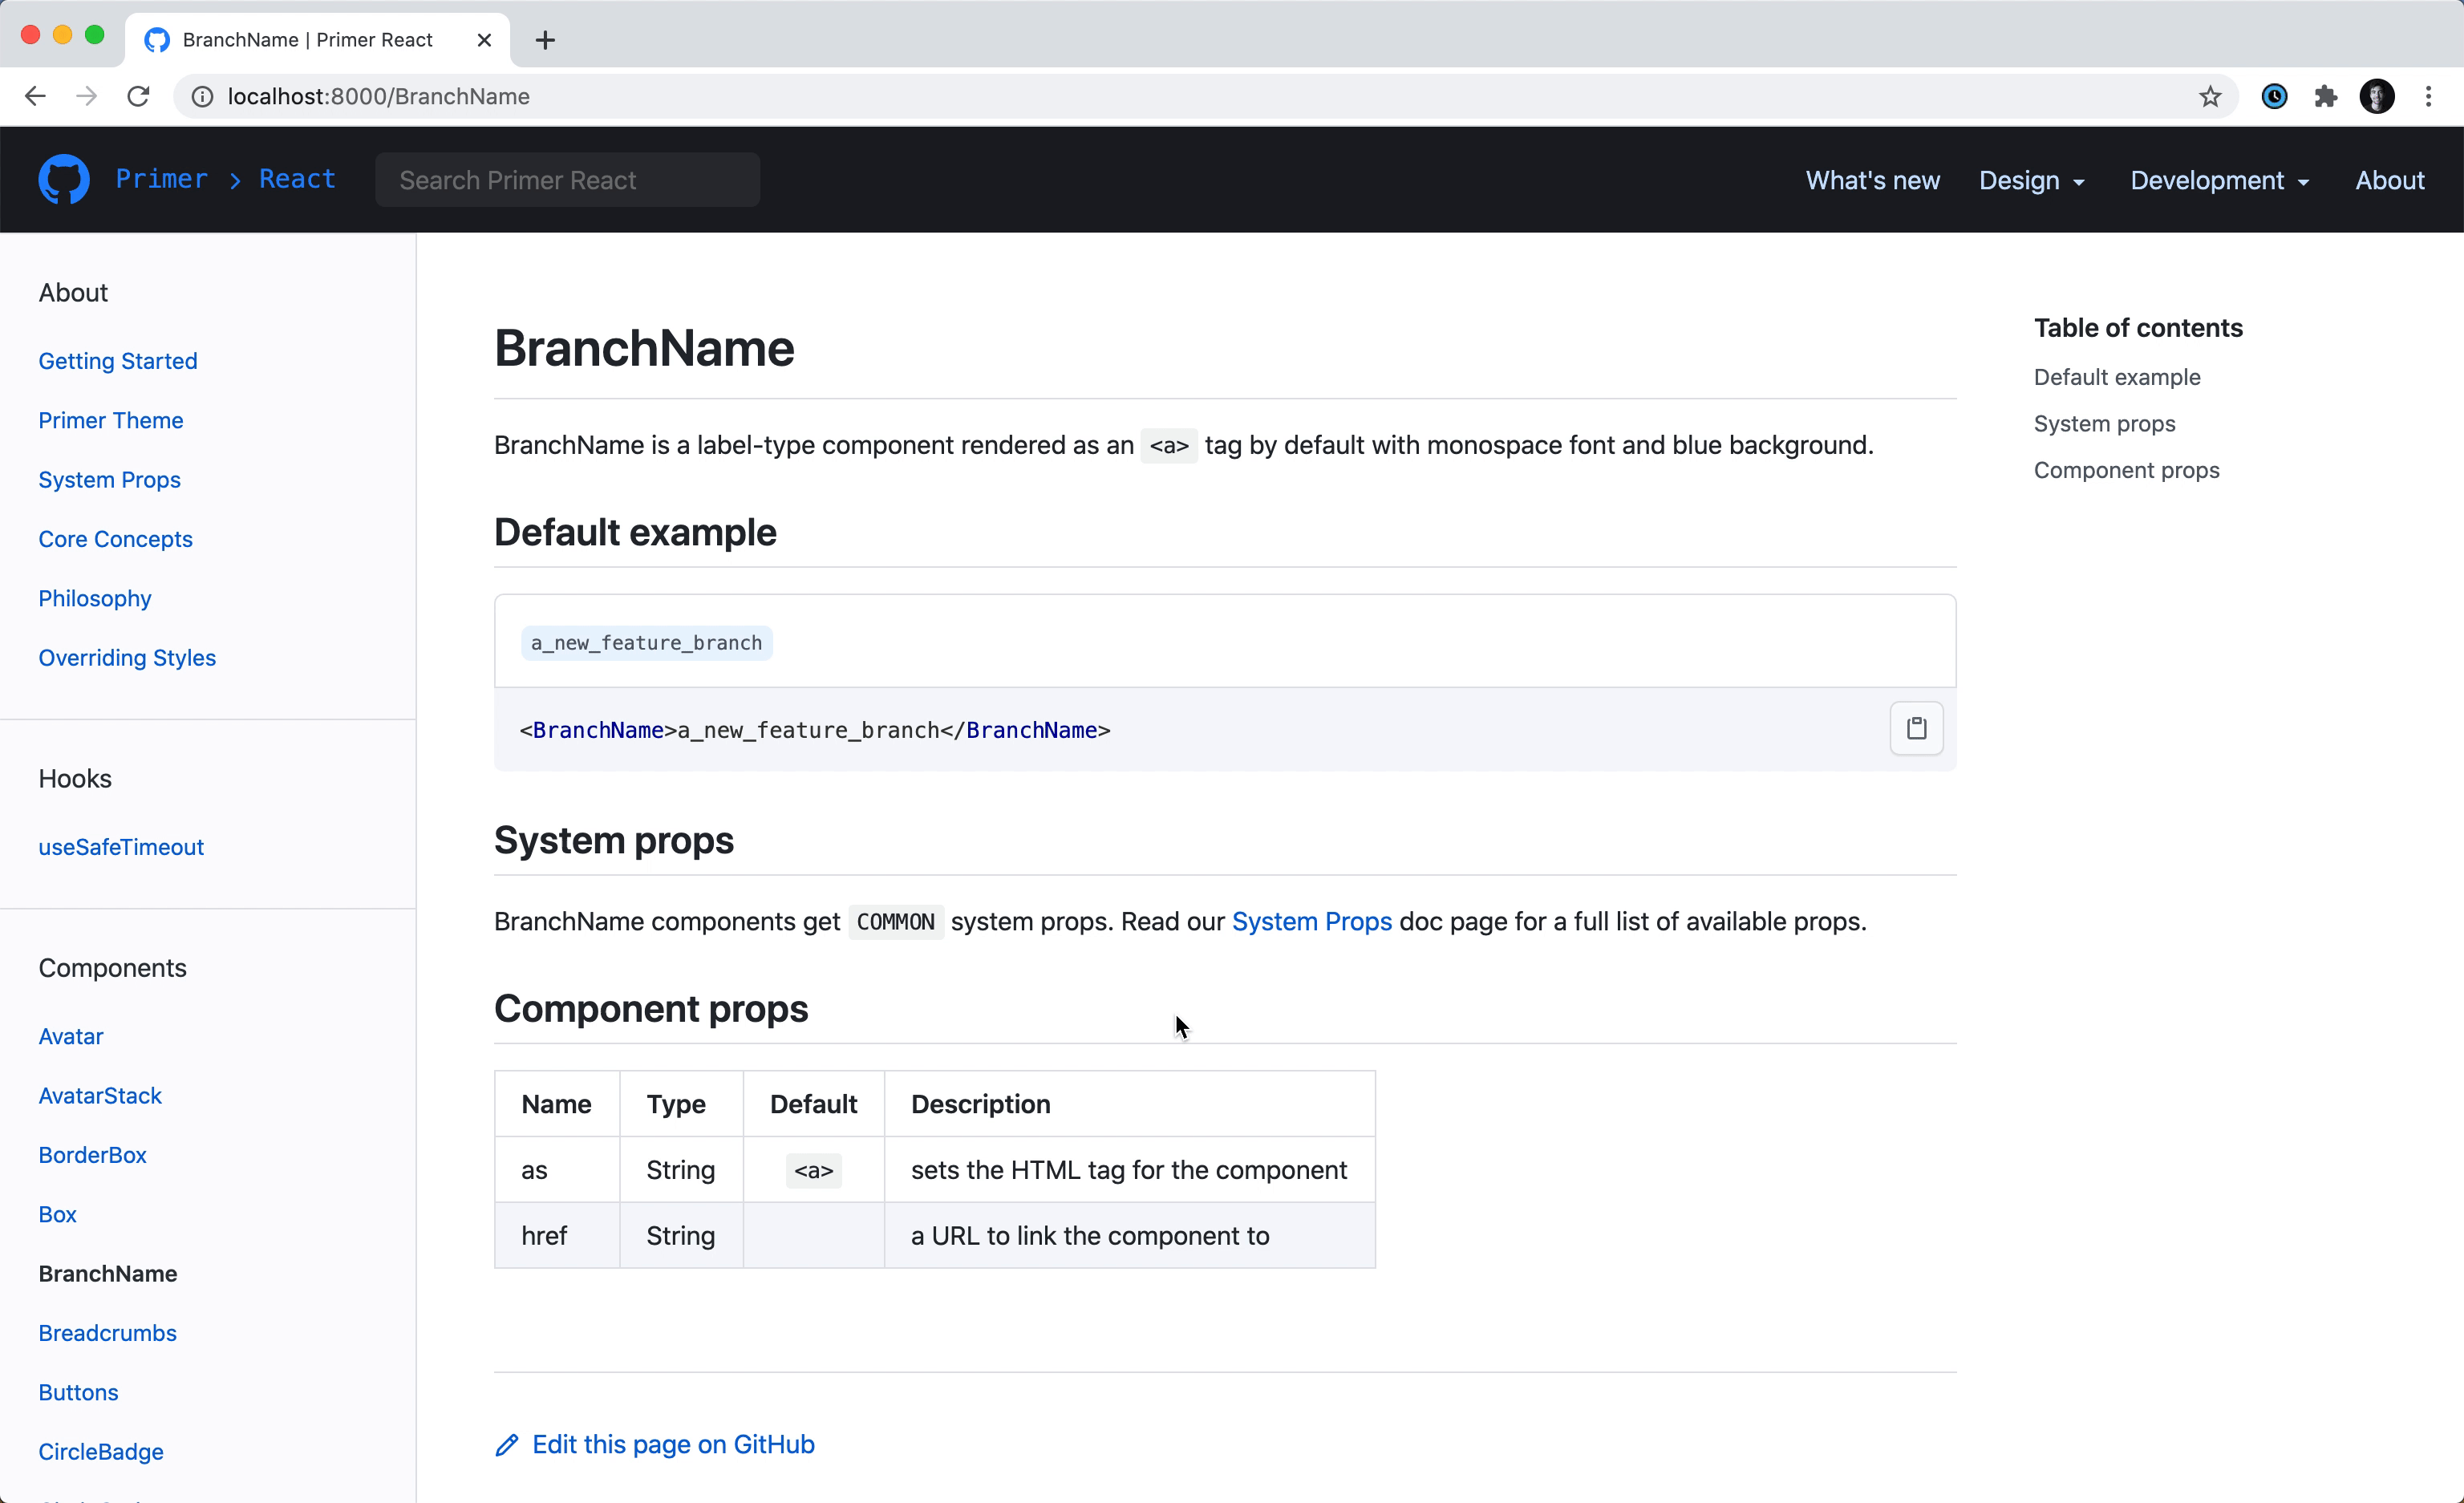Click the tab favicon for Primer React
Viewport: 2464px width, 1503px height.
[x=157, y=40]
